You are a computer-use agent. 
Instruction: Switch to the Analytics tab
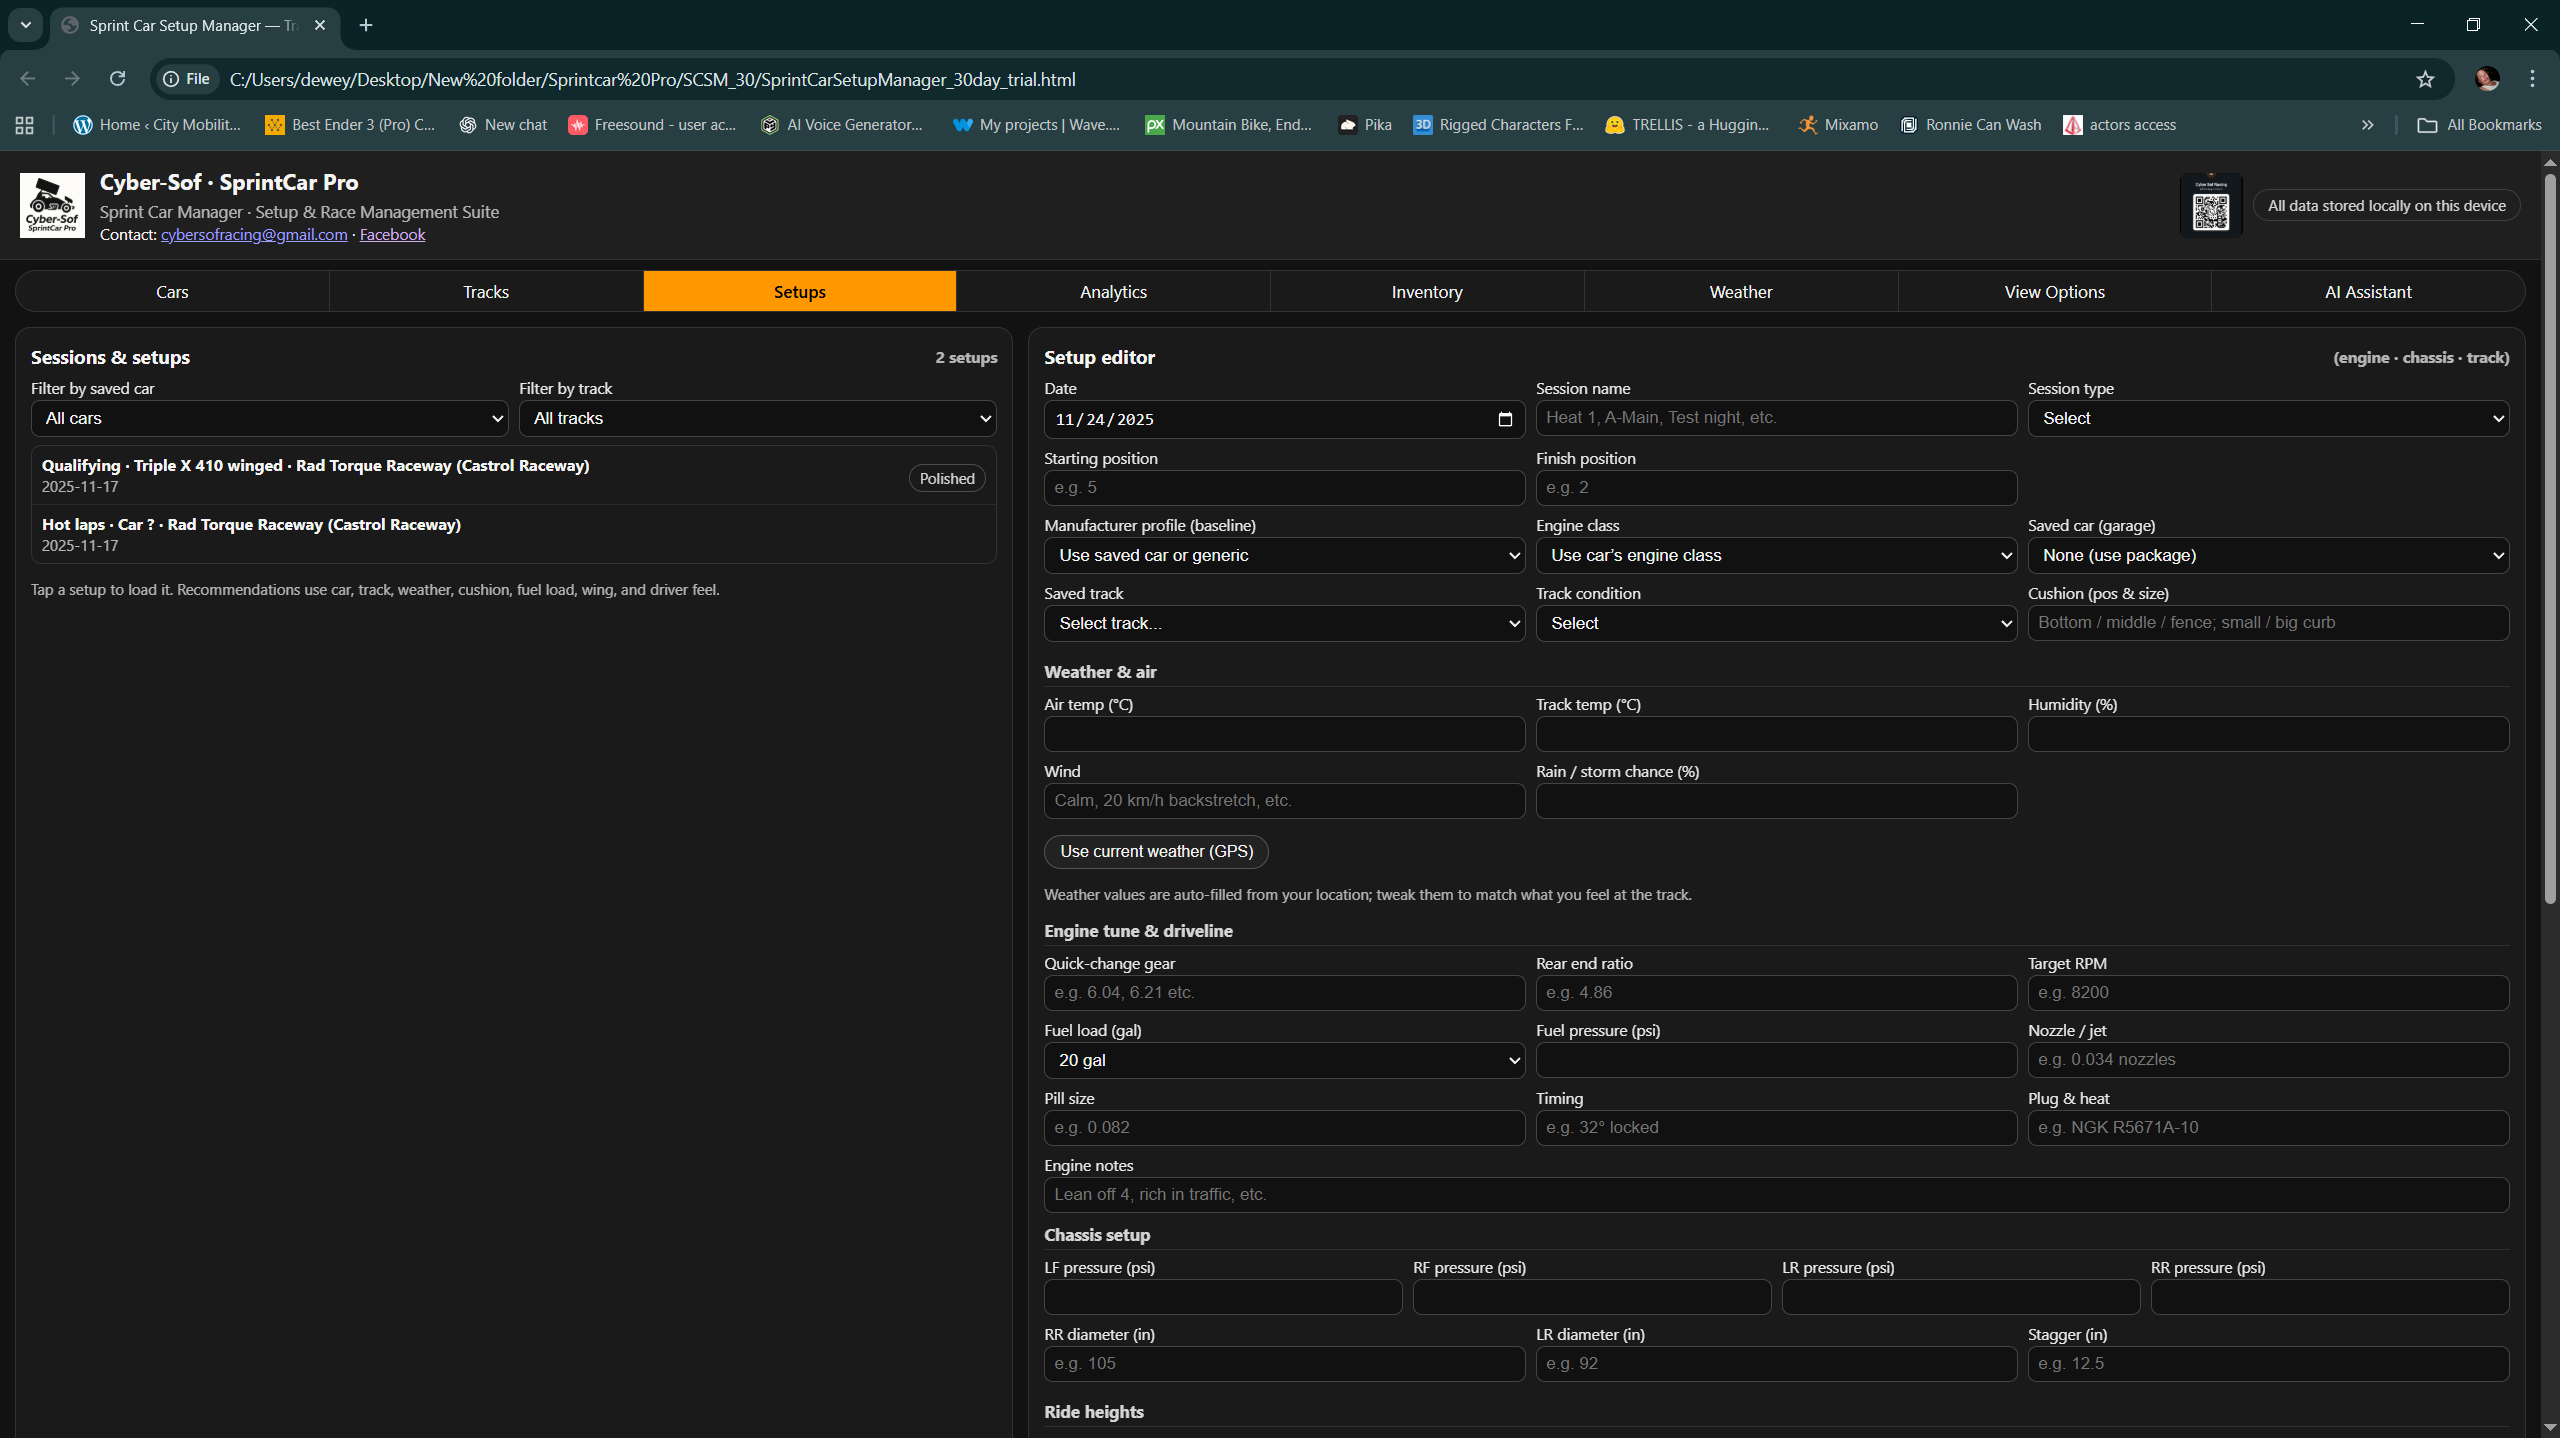click(x=1113, y=292)
